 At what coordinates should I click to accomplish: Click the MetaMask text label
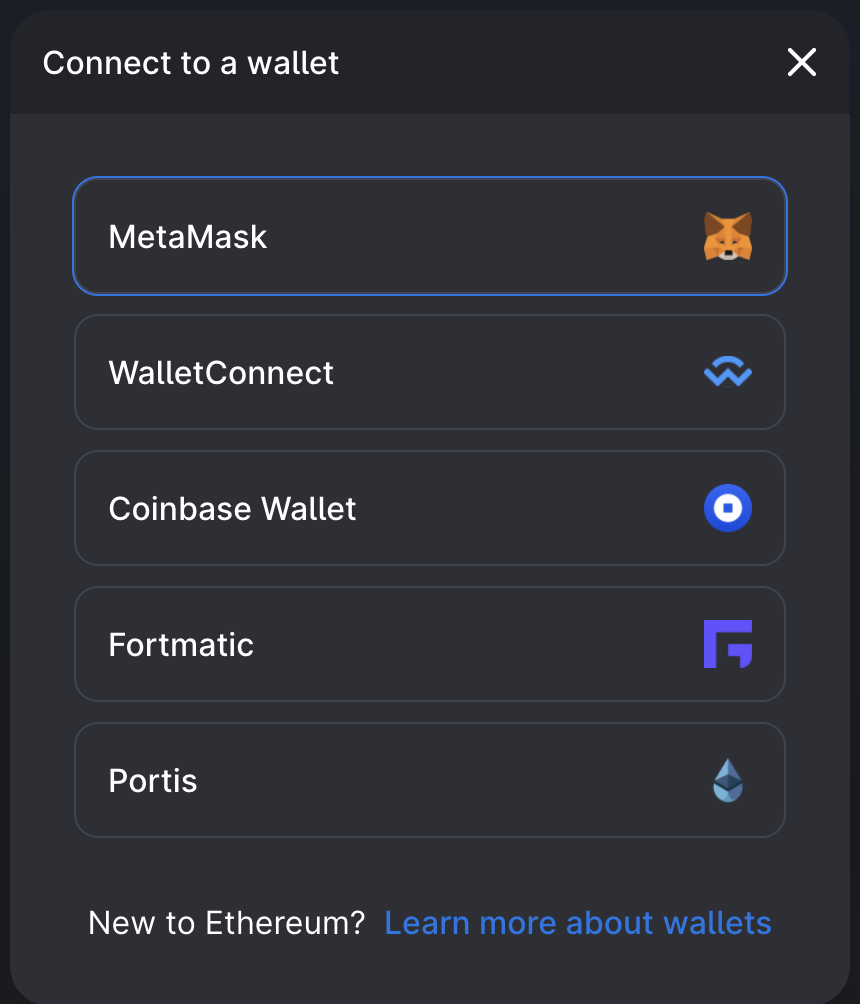point(188,237)
